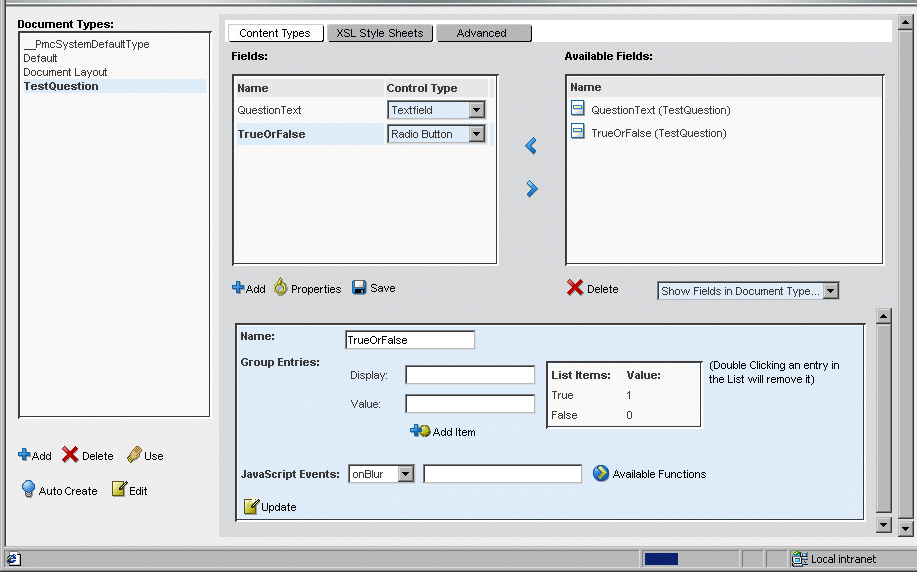
Task: Click the Auto Create lightbulb icon
Action: [29, 490]
